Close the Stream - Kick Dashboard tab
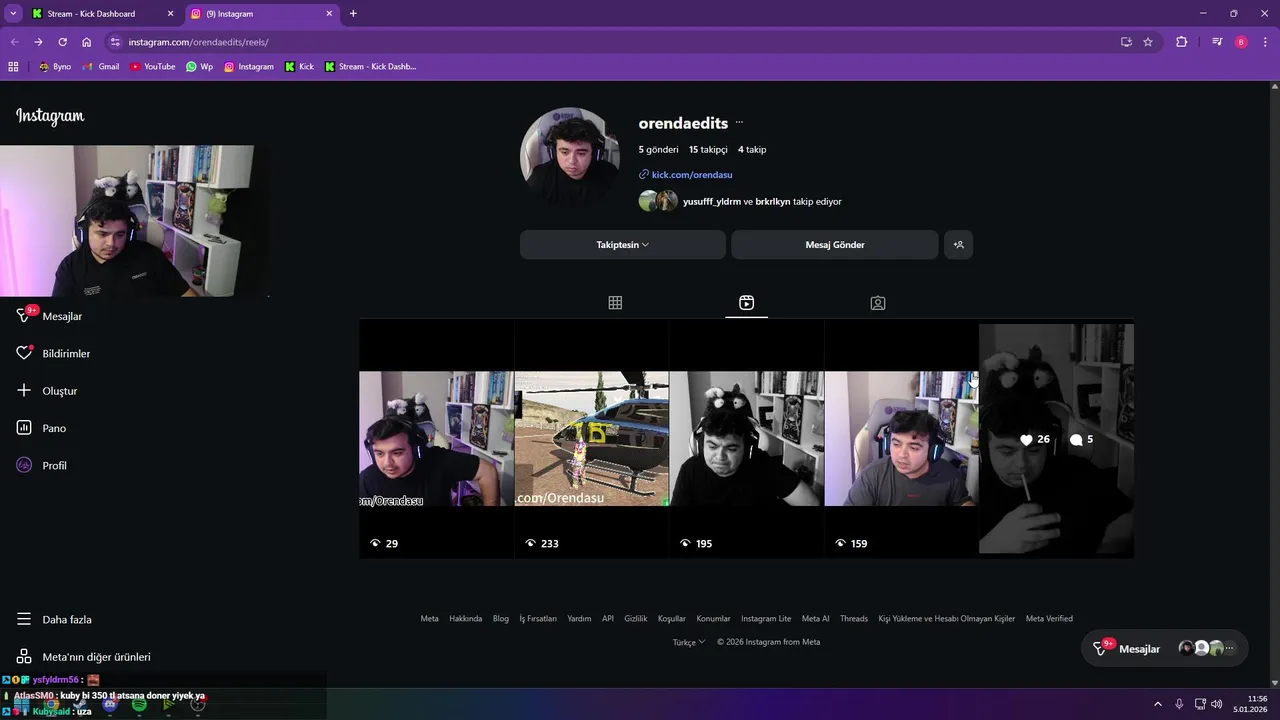Viewport: 1280px width, 720px height. (170, 14)
